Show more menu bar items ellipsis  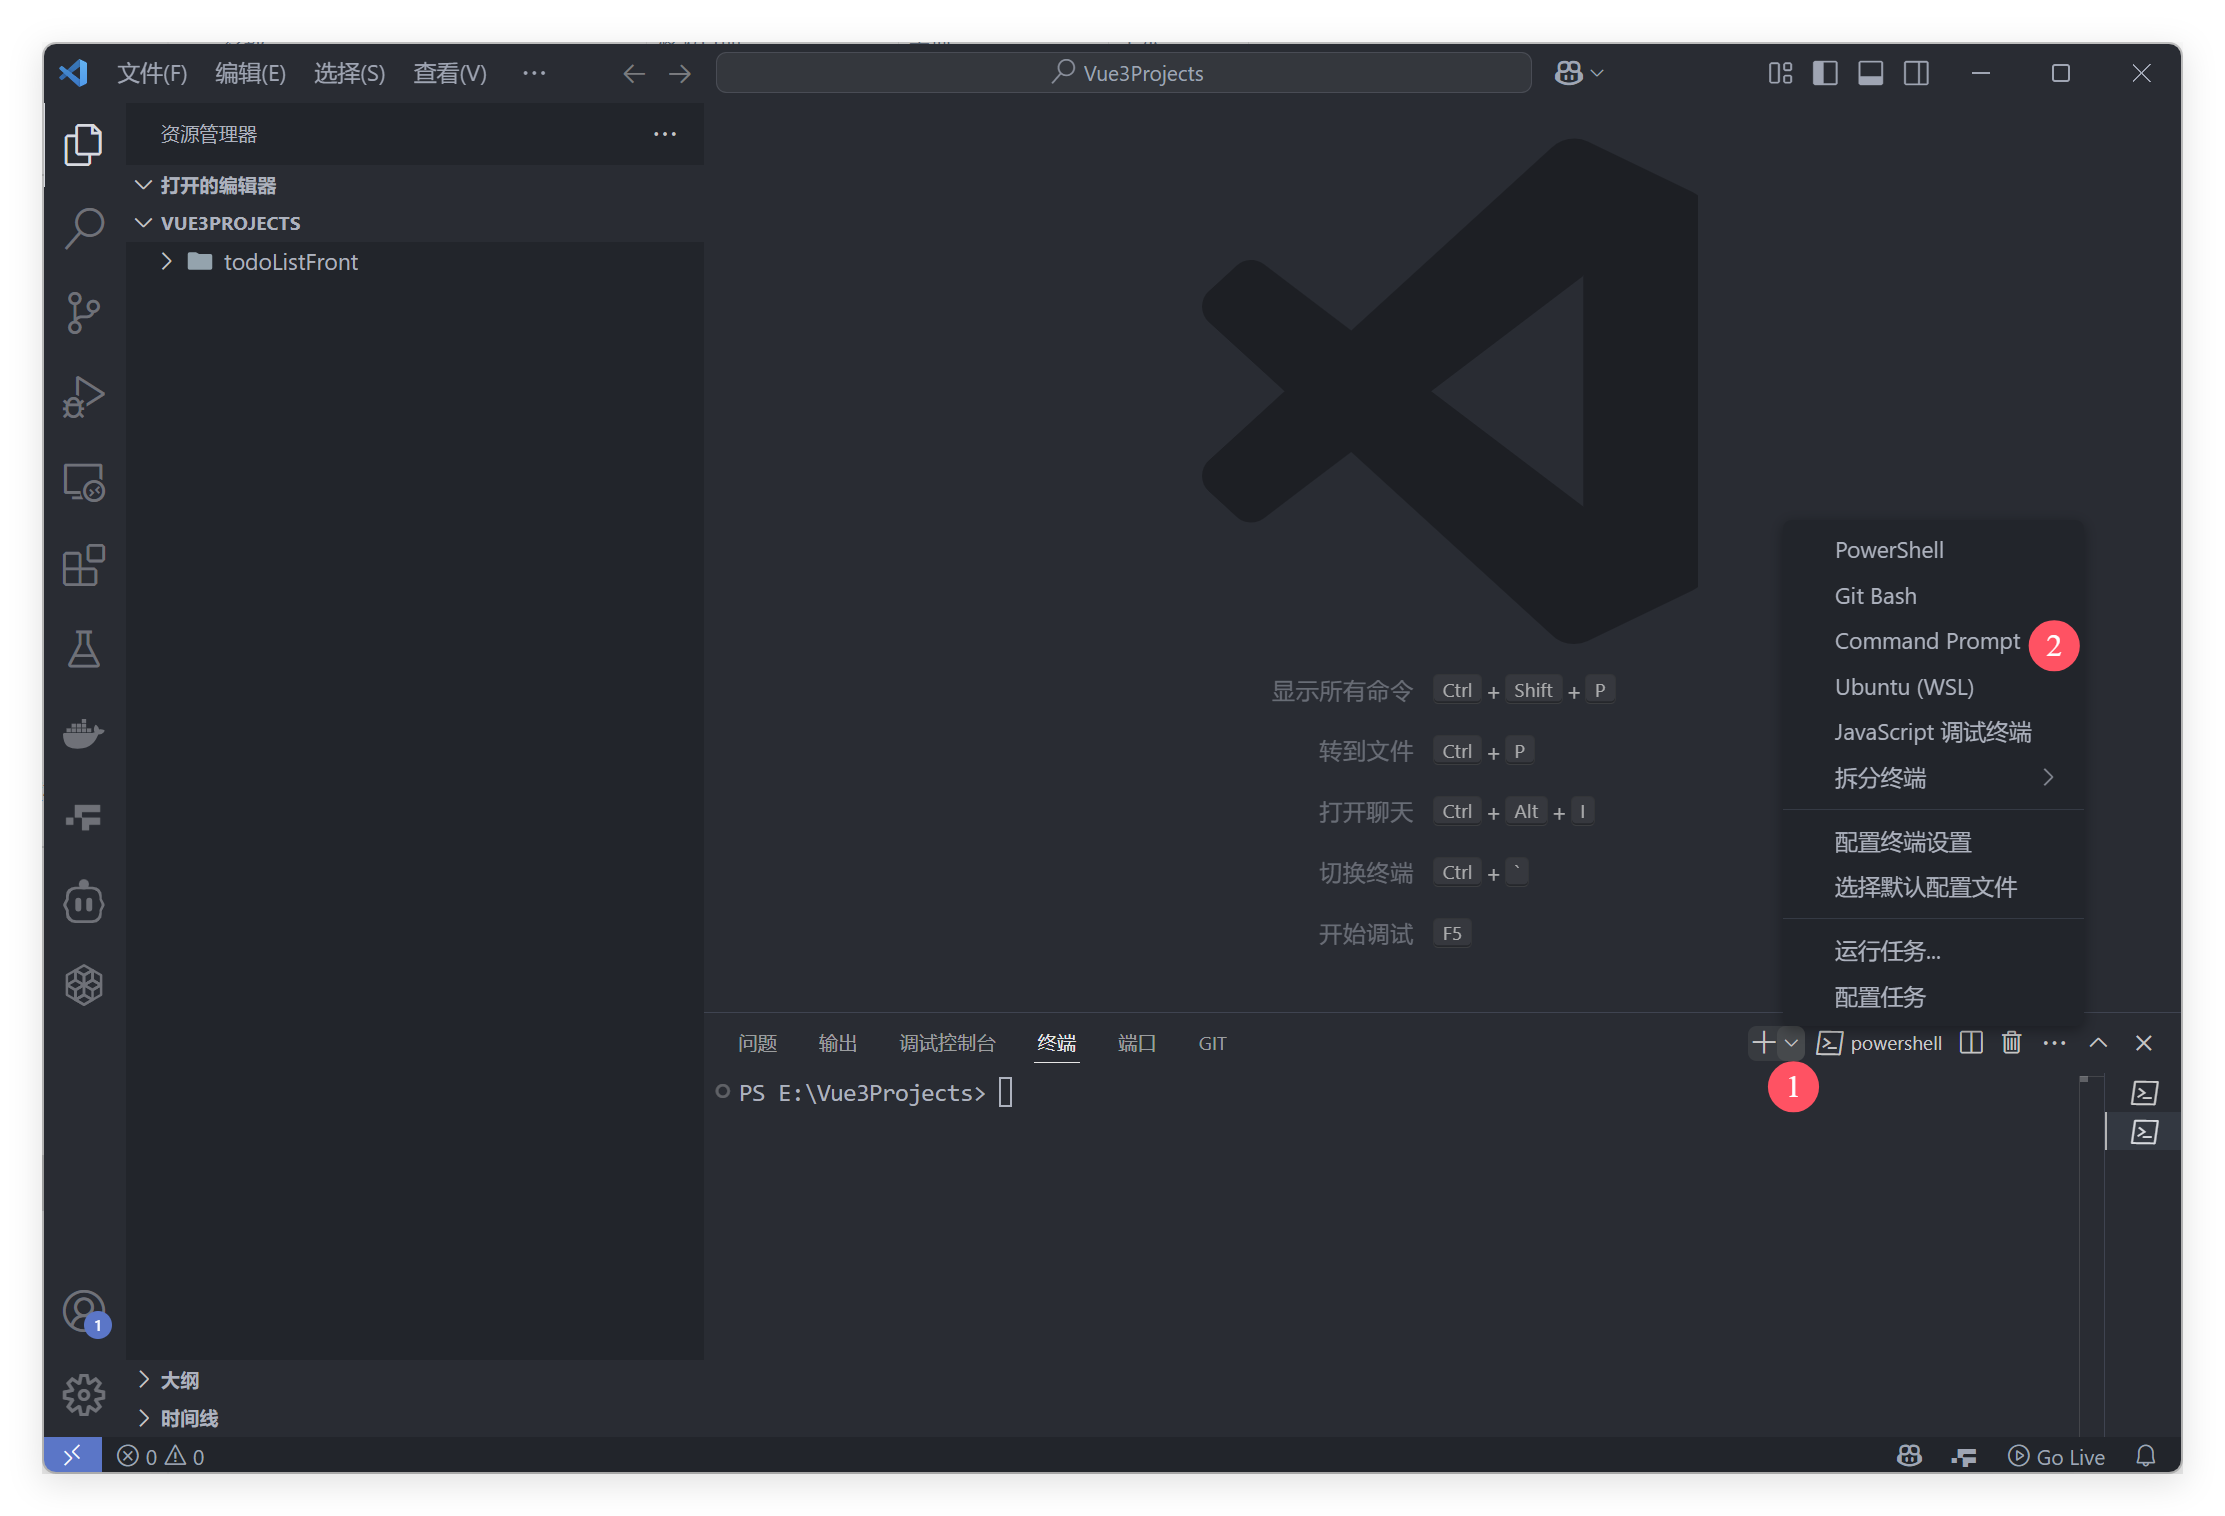[534, 73]
